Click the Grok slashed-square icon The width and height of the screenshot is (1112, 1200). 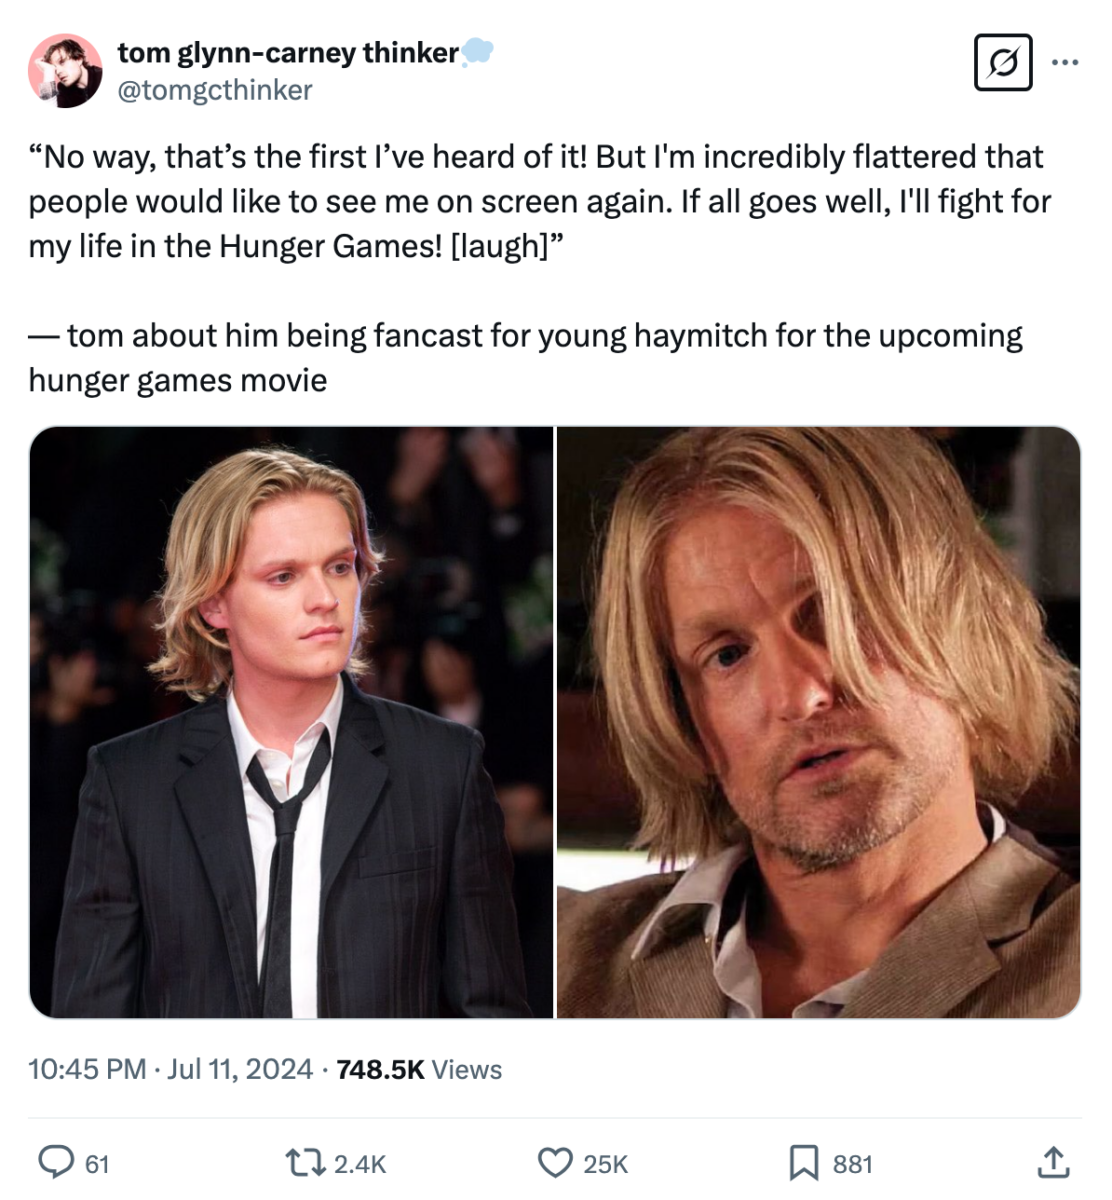(1003, 62)
